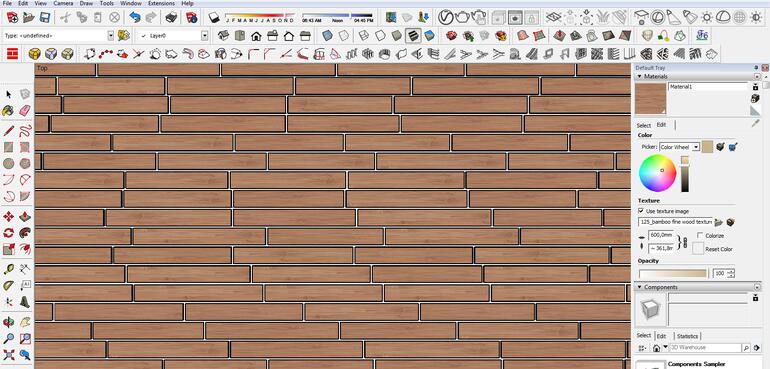The image size is (770, 369).
Task: Select the Line pencil tool
Action: (9, 131)
